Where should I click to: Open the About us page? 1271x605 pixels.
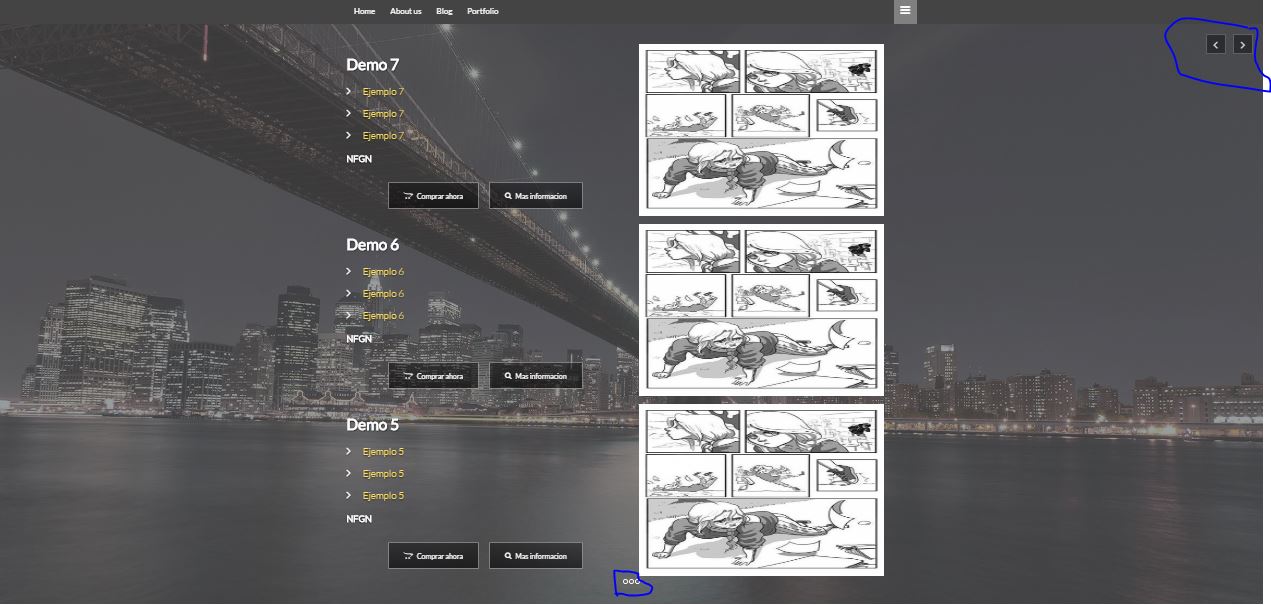(x=405, y=11)
